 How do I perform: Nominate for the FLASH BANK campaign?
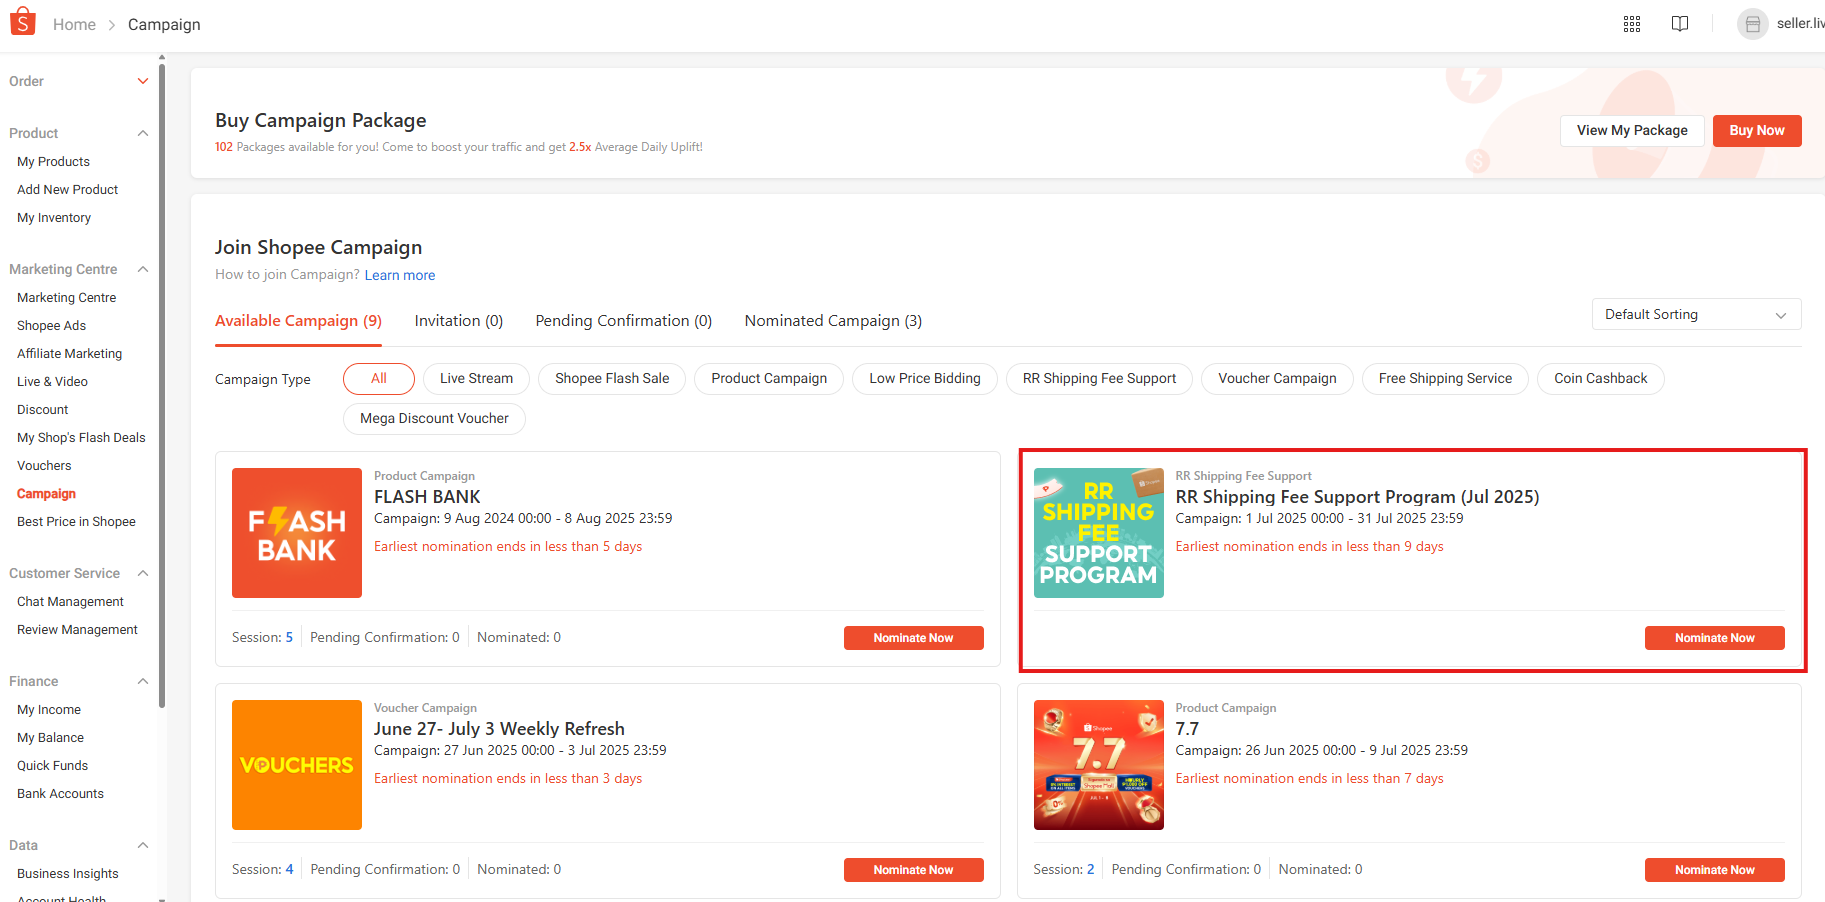coord(913,638)
